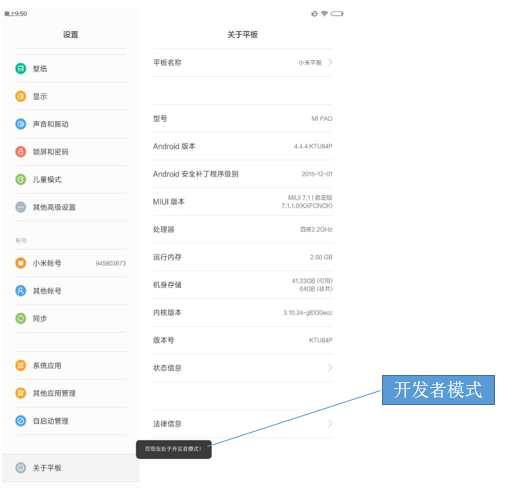Tap the 3.10.24 kernel version value

coord(308,312)
